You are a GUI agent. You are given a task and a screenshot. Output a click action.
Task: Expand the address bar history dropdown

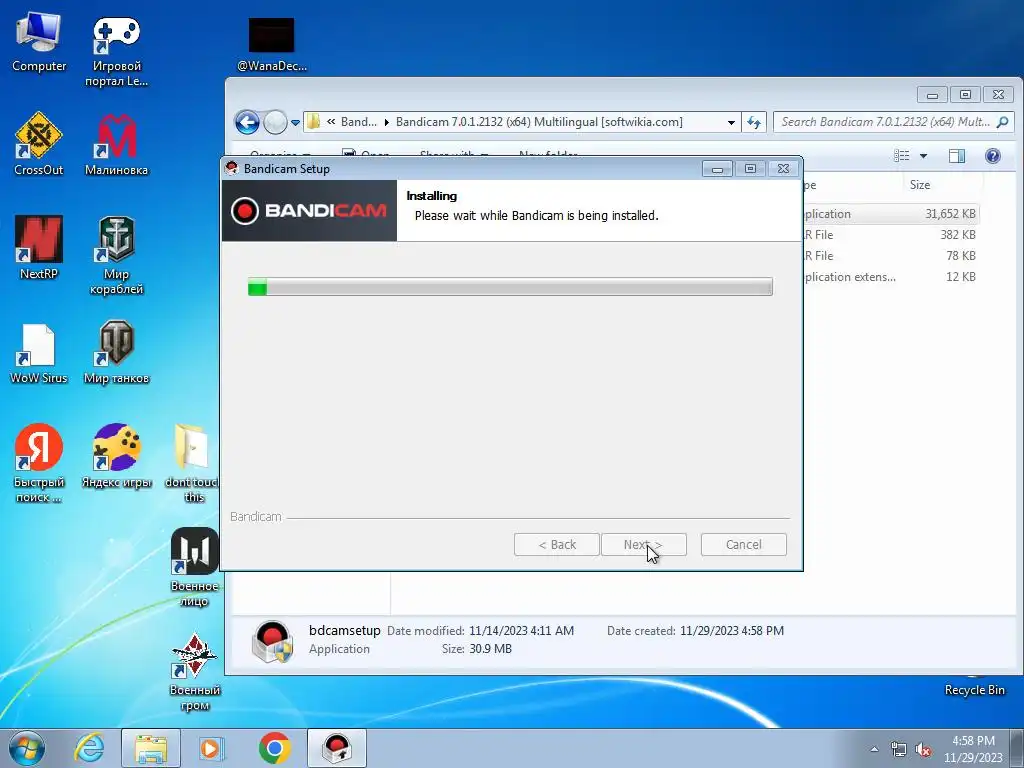pyautogui.click(x=731, y=122)
